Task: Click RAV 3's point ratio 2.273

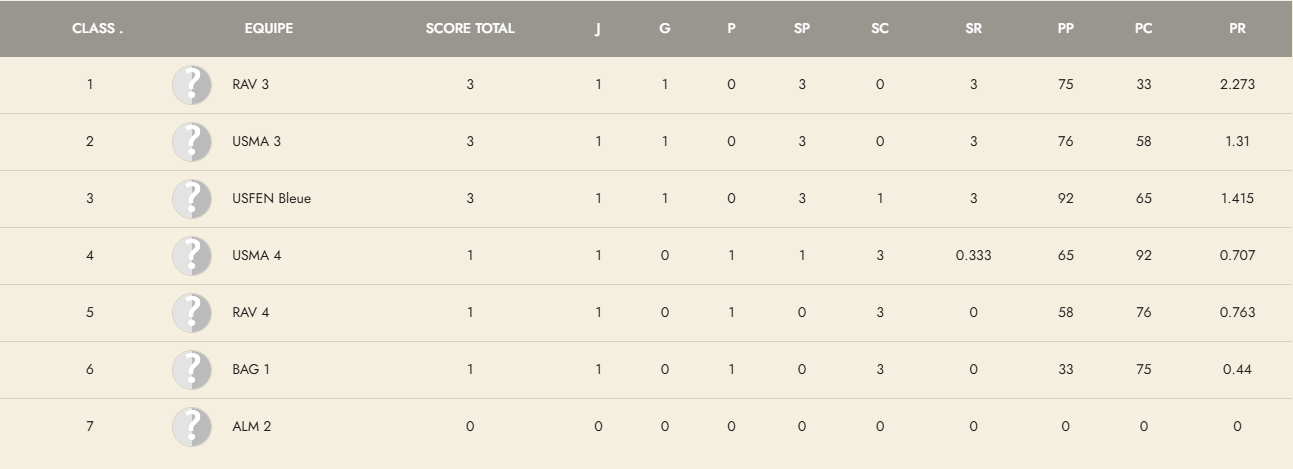Action: pyautogui.click(x=1237, y=85)
